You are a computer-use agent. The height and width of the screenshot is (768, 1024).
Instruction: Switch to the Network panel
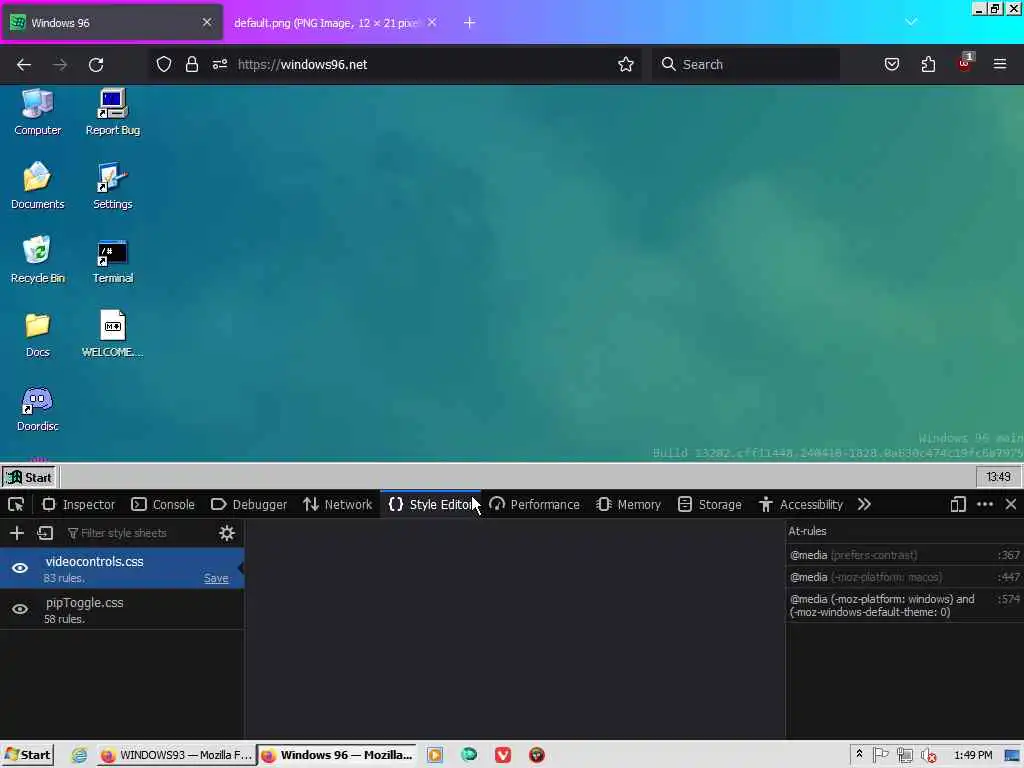click(x=338, y=505)
